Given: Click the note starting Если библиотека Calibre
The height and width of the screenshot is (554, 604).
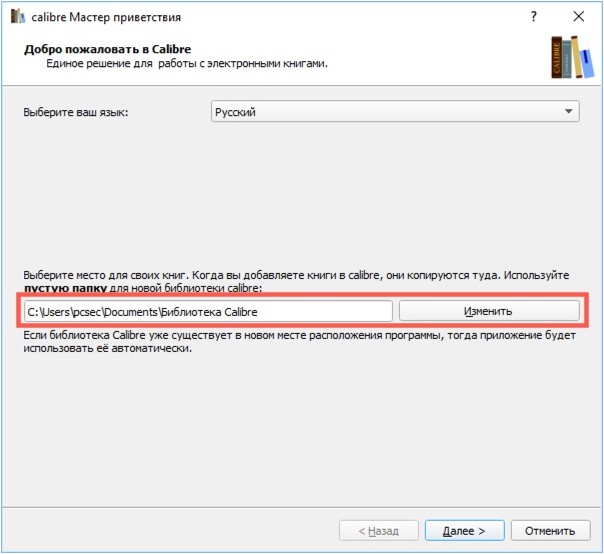Looking at the screenshot, I should point(300,341).
